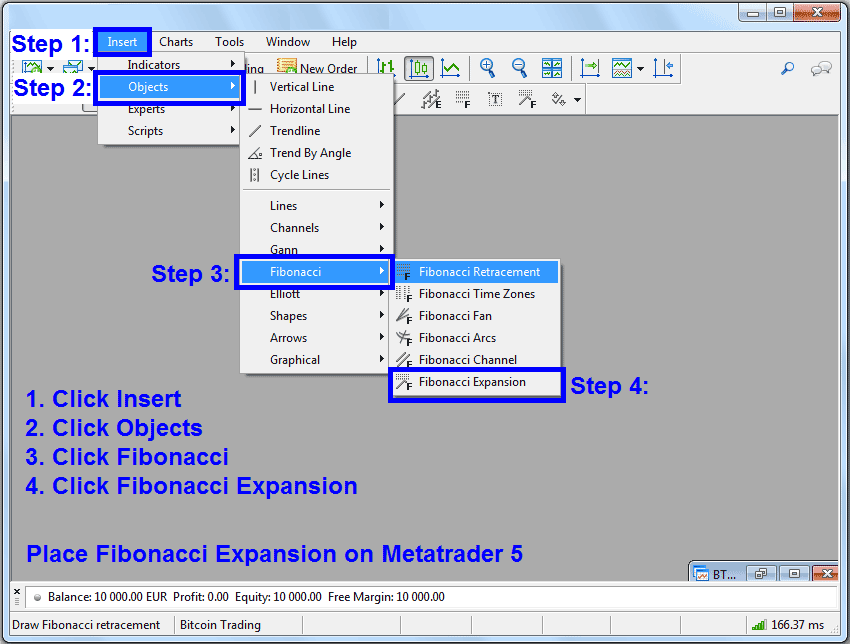Select the bar chart icon
The width and height of the screenshot is (850, 644).
coord(385,68)
